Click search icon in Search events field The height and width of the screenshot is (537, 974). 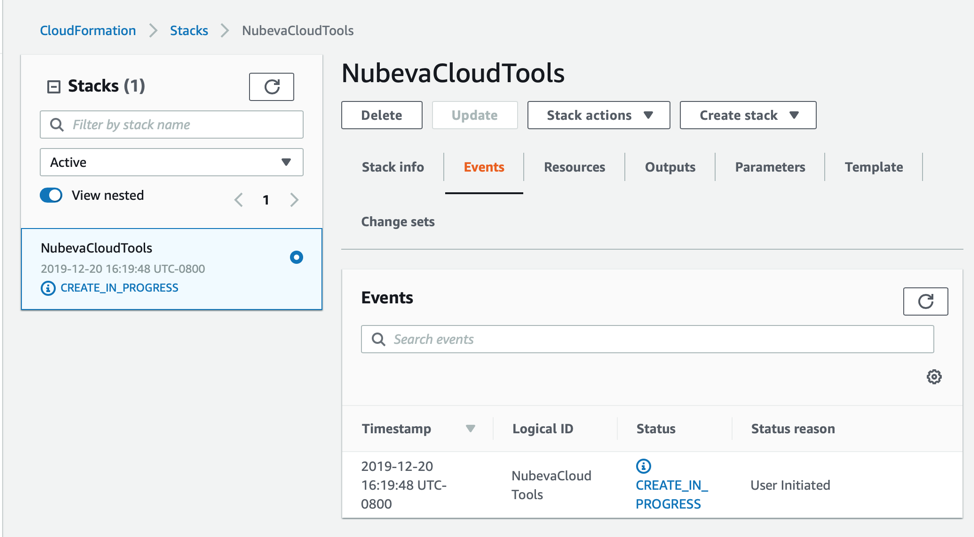378,339
